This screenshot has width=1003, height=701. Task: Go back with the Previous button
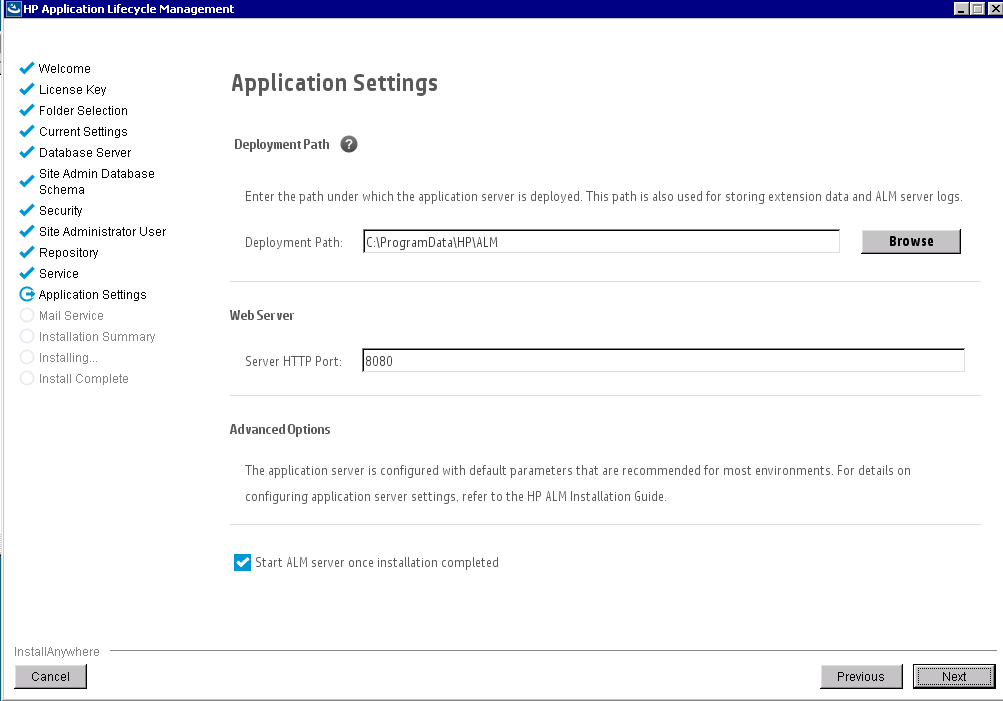coord(861,677)
